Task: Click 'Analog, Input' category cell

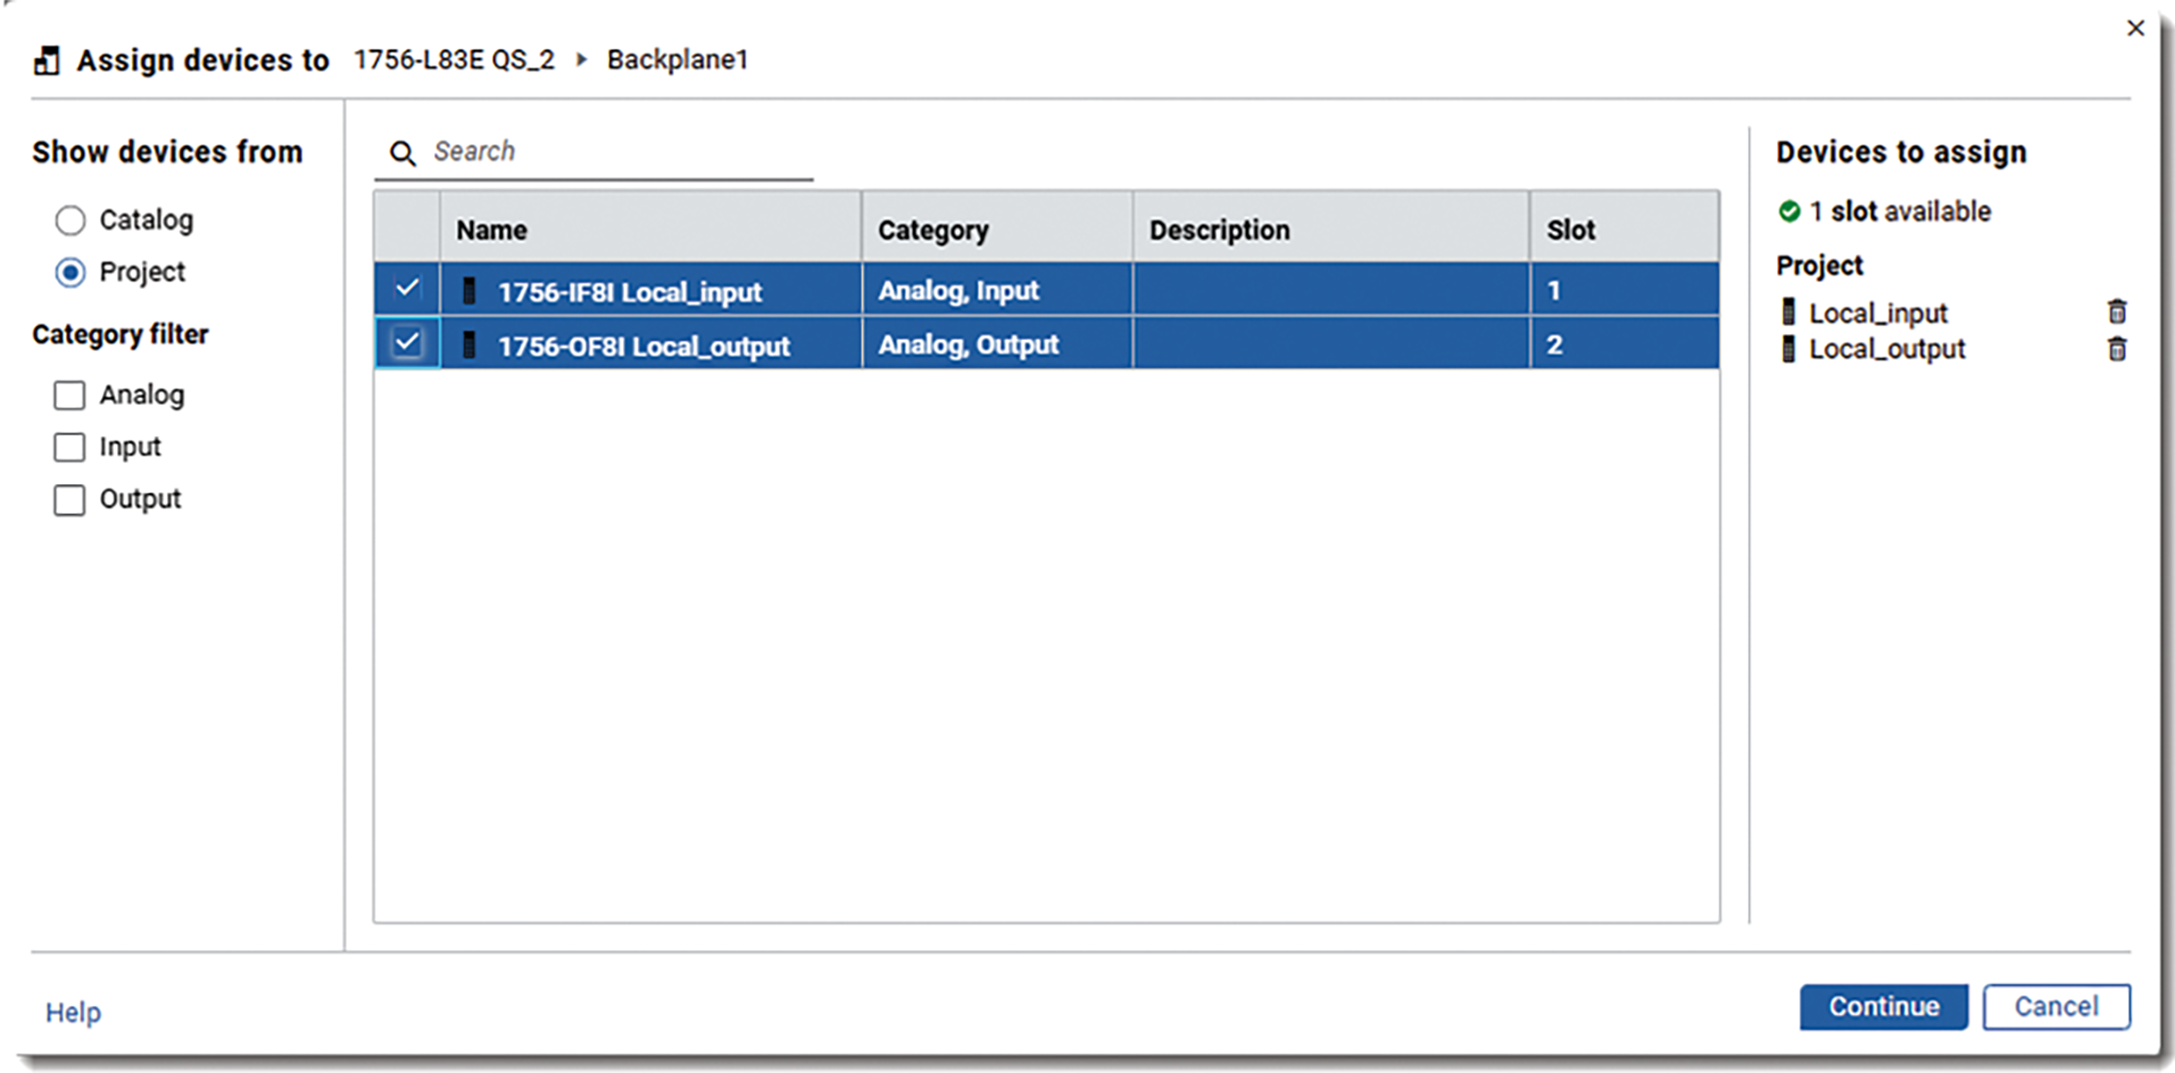Action: tap(997, 291)
